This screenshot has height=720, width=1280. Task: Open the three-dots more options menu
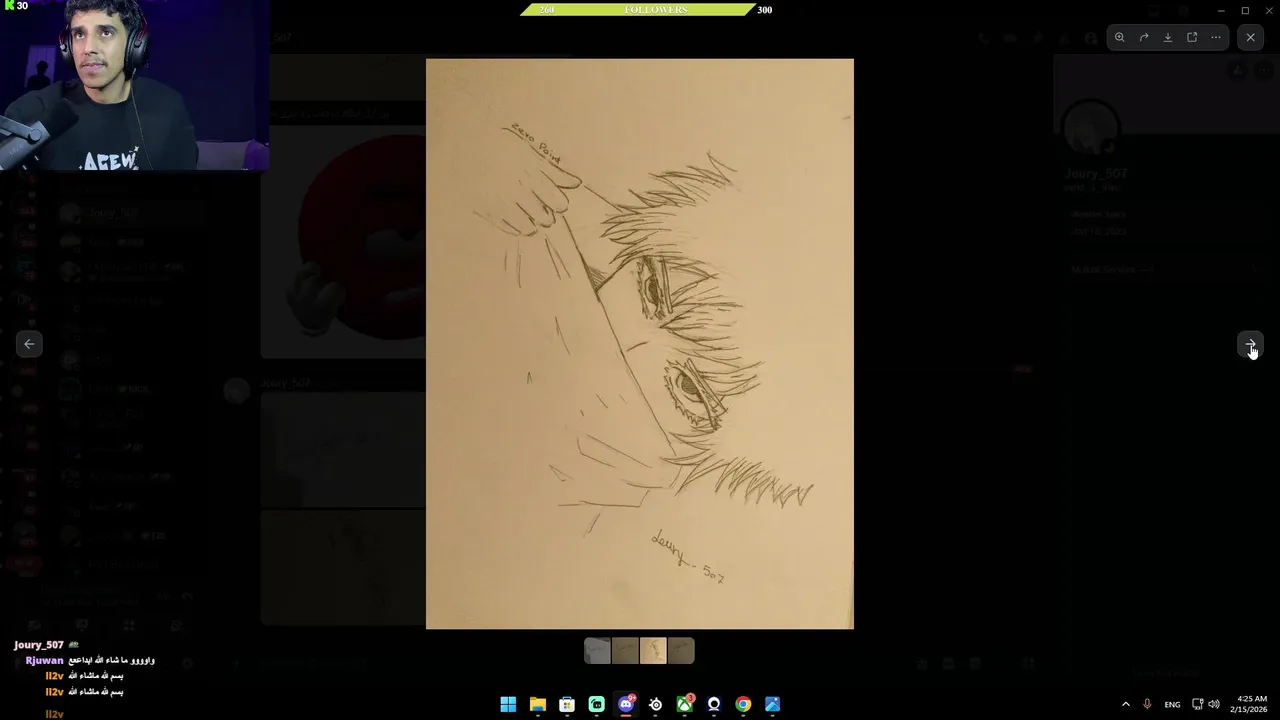1216,37
